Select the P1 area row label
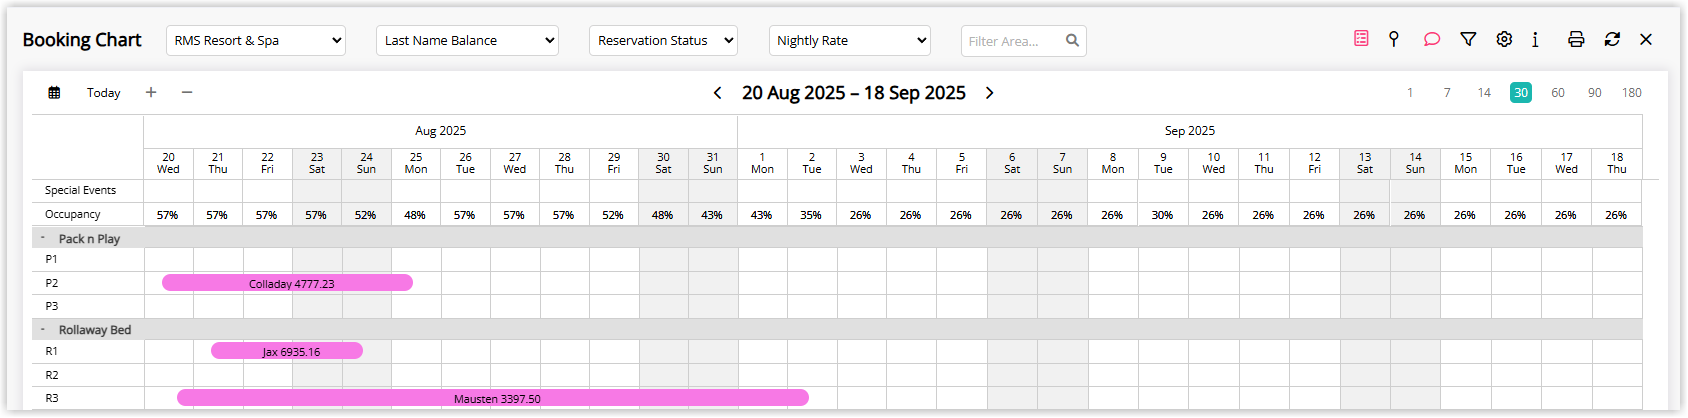This screenshot has width=1688, height=418. pyautogui.click(x=52, y=259)
